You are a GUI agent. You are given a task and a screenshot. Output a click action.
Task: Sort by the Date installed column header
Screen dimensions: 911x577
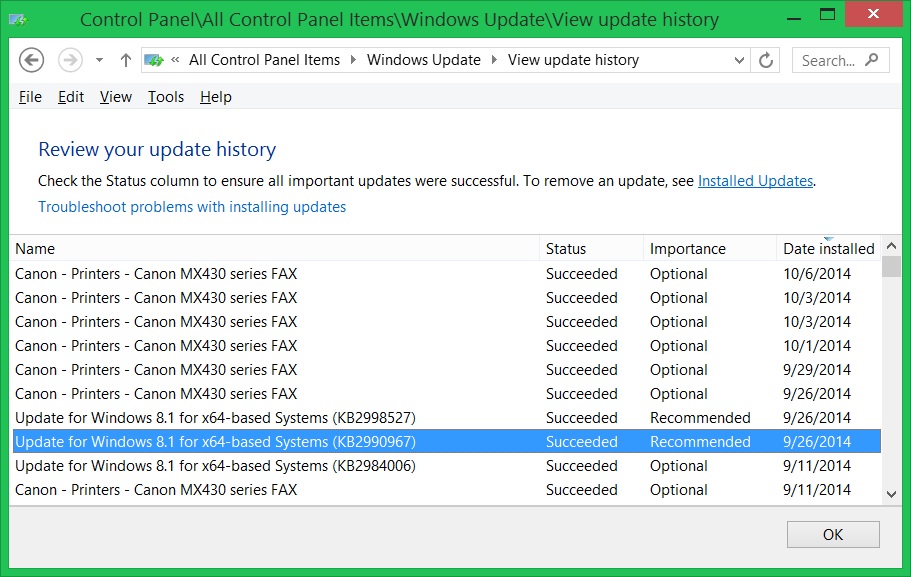pyautogui.click(x=828, y=249)
